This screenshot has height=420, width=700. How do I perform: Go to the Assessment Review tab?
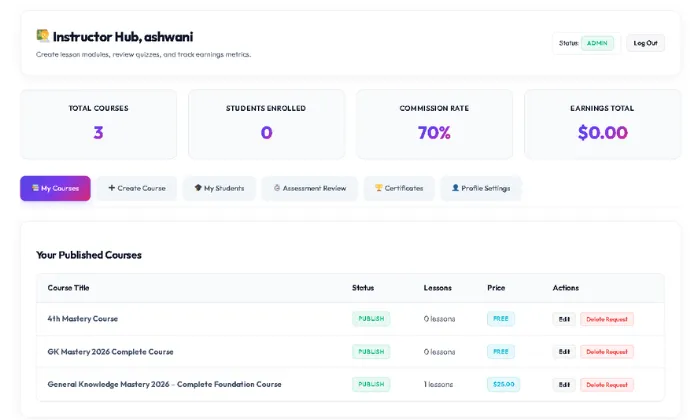click(309, 188)
